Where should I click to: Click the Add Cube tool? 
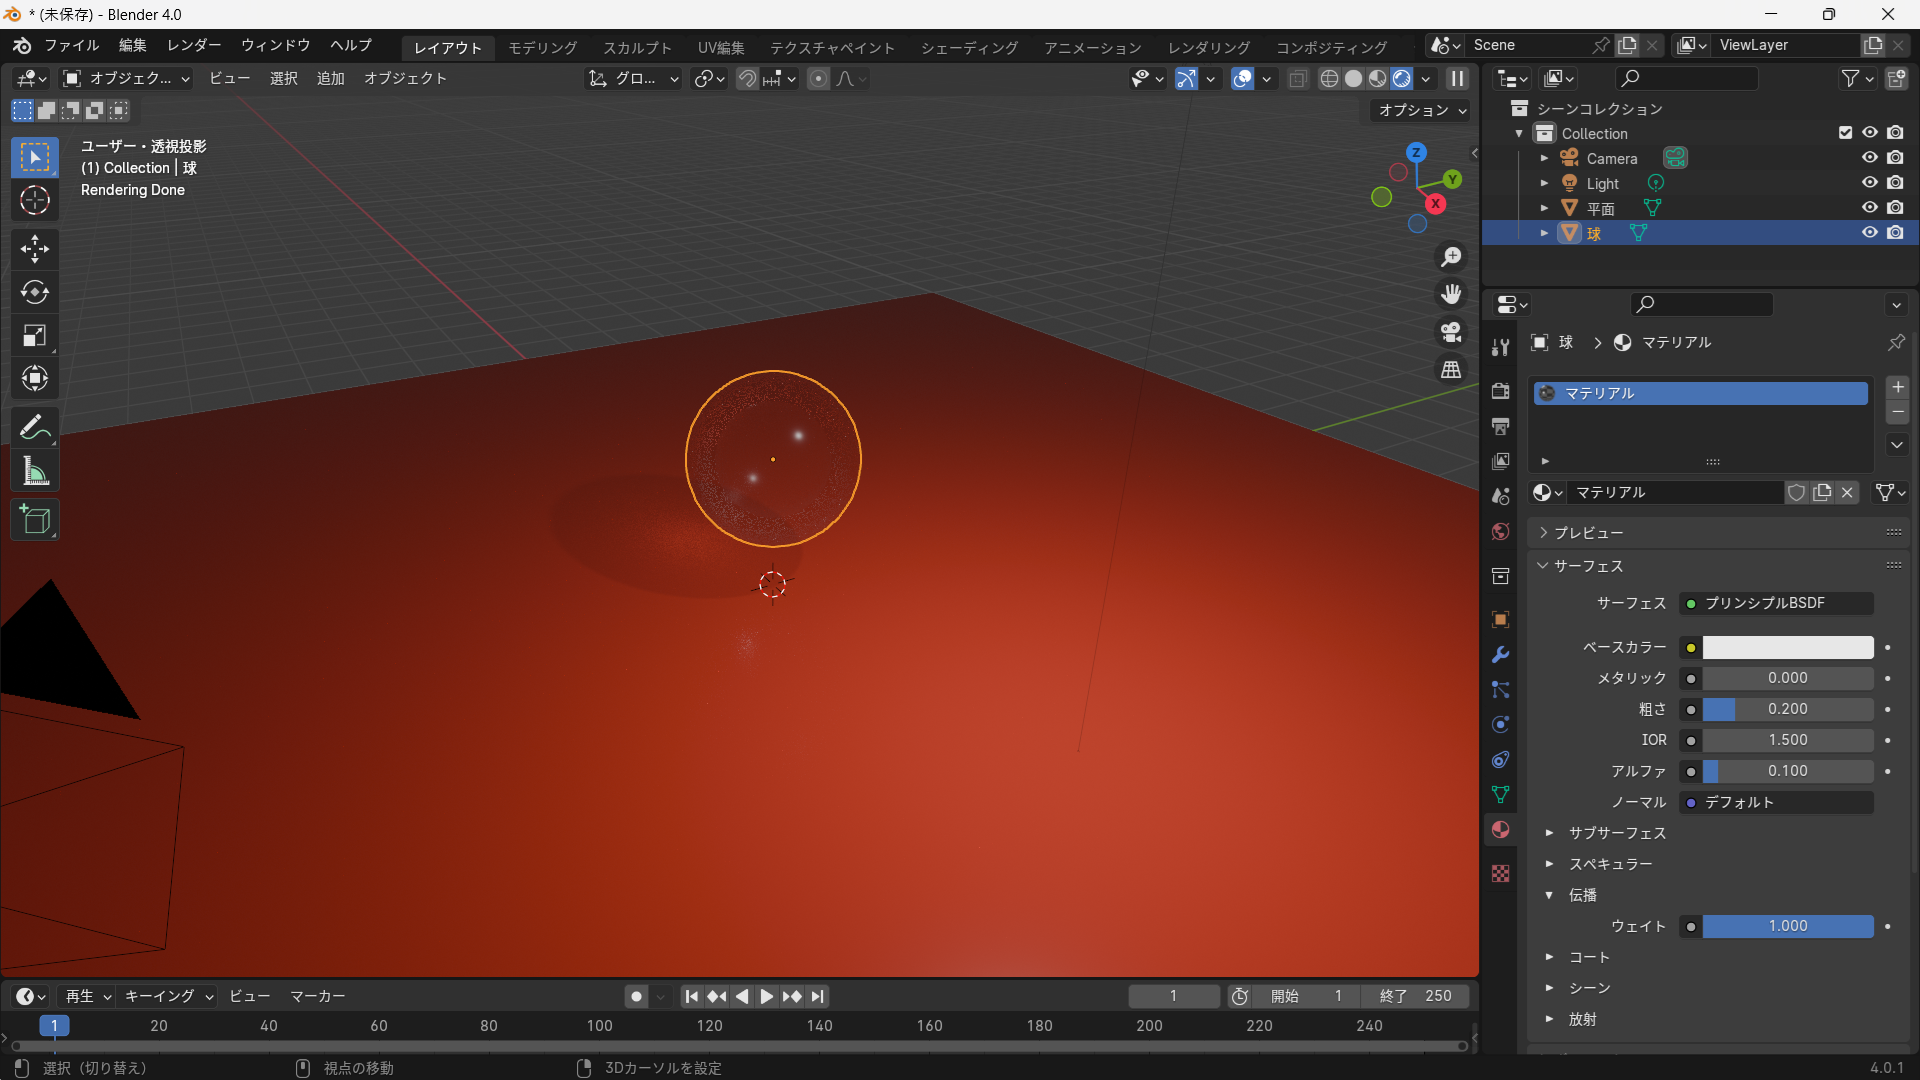pyautogui.click(x=35, y=520)
